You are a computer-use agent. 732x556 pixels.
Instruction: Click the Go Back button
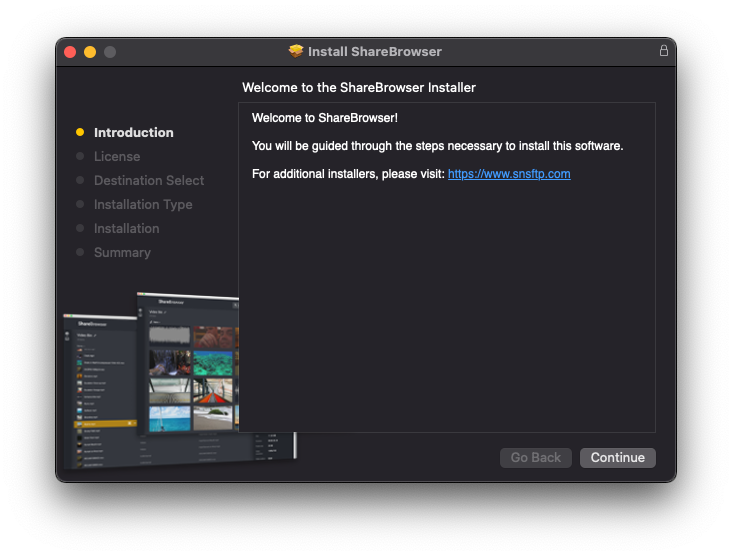point(535,457)
